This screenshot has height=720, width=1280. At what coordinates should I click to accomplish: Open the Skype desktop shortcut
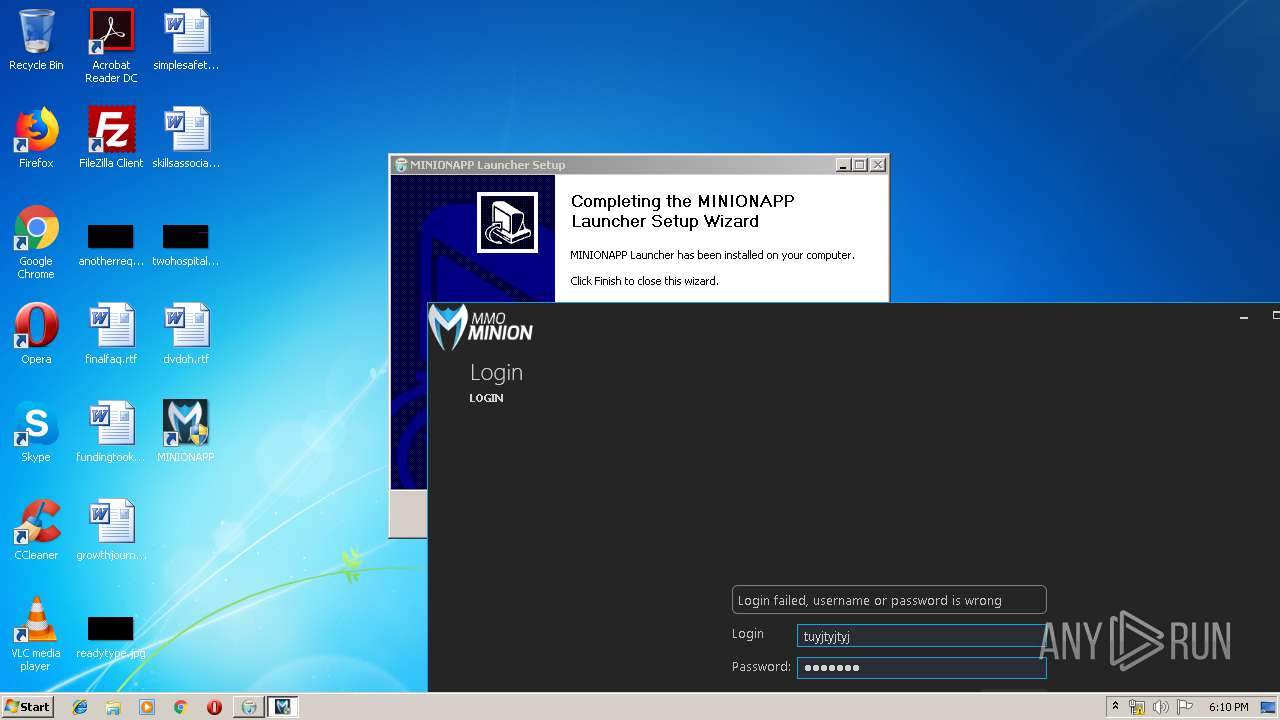36,433
